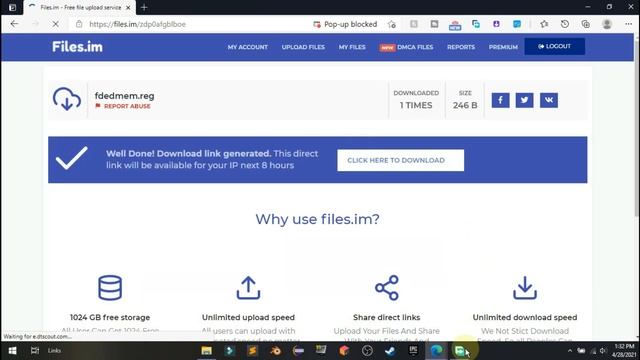Click the Unlimited upload speed arrow icon
640x360 pixels.
[248, 288]
